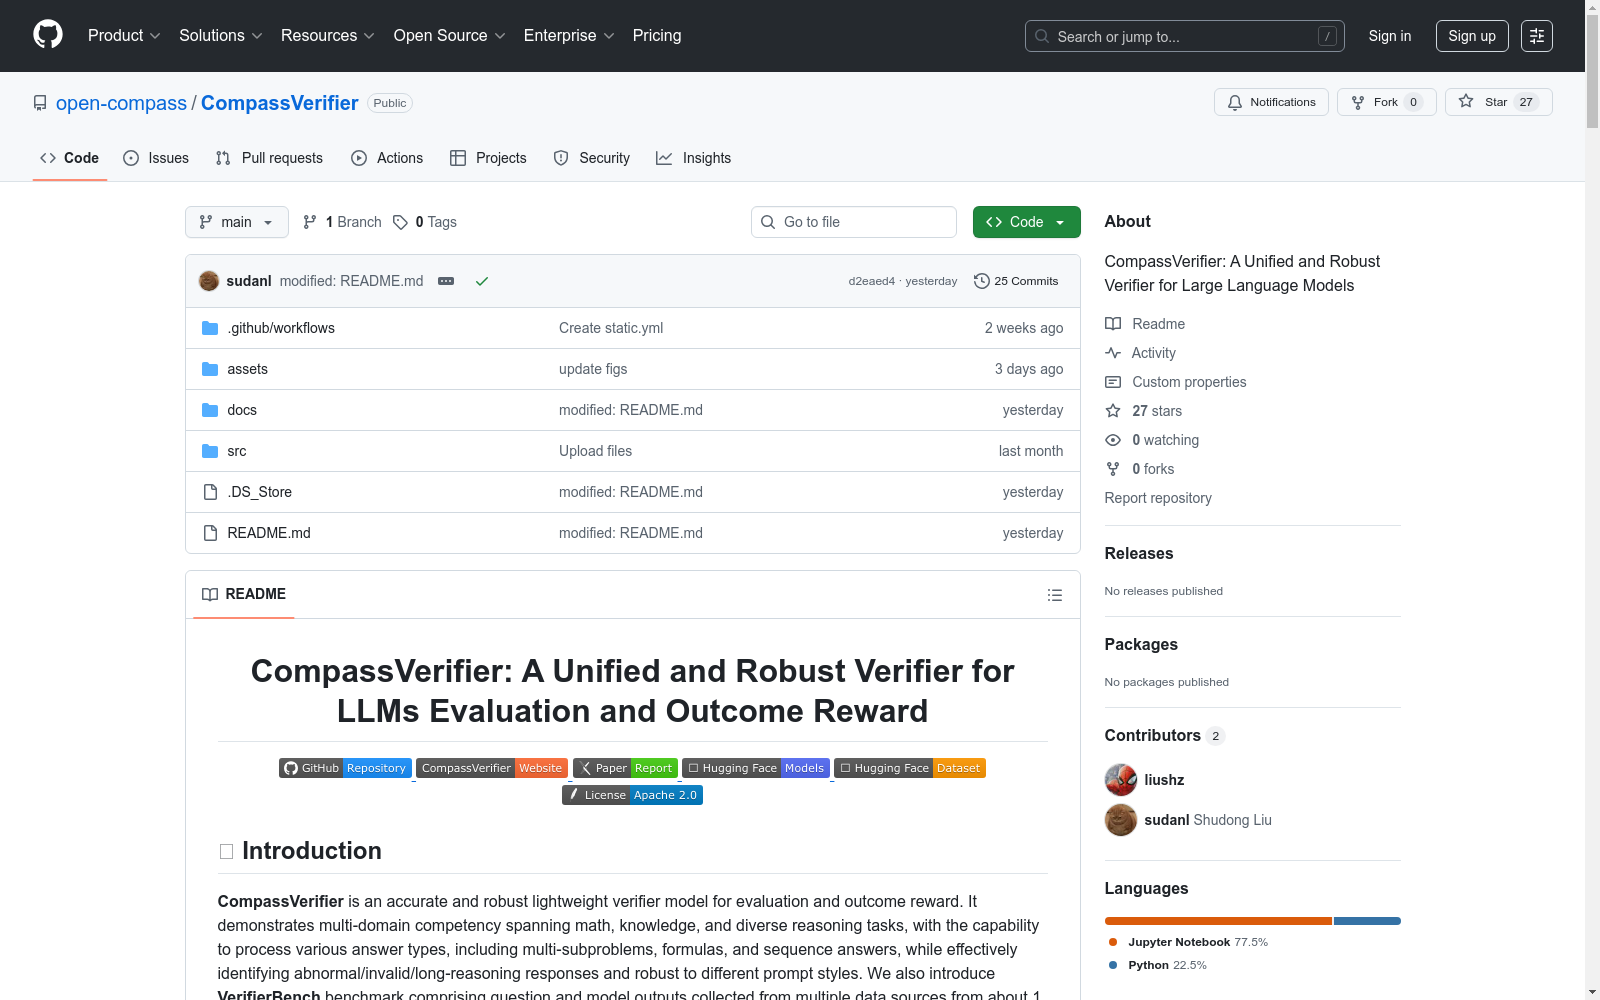1600x1000 pixels.
Task: Open the open-compass organization link
Action: tap(121, 103)
